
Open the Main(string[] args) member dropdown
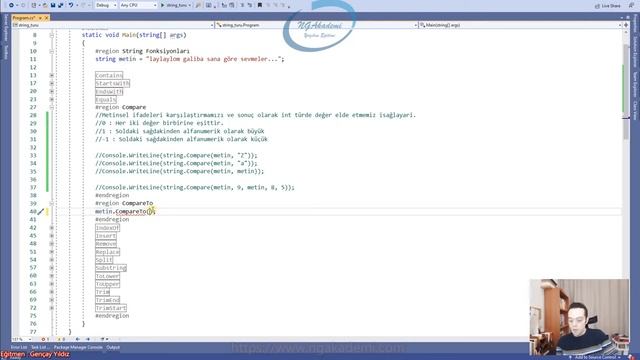tap(520, 25)
